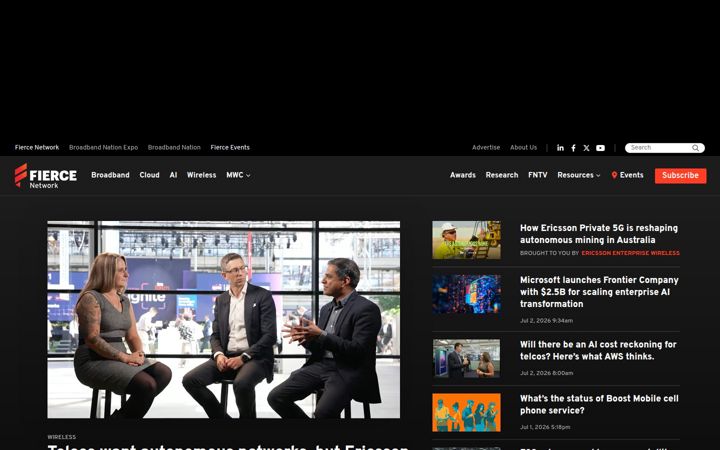Open the Boost Mobile article thumbnail
The width and height of the screenshot is (720, 450).
(466, 412)
